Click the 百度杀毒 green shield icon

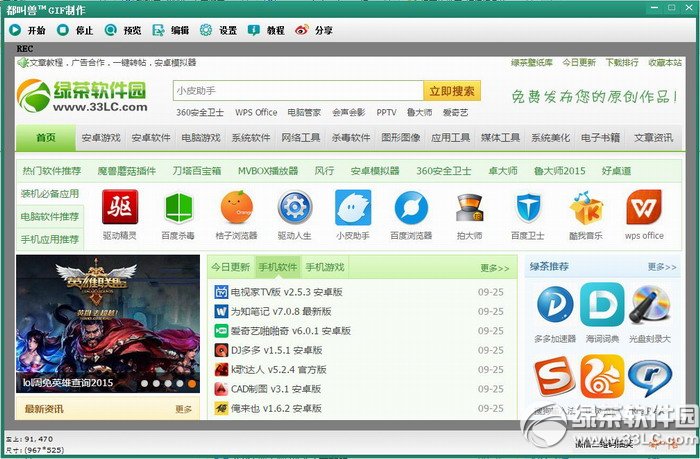point(178,208)
